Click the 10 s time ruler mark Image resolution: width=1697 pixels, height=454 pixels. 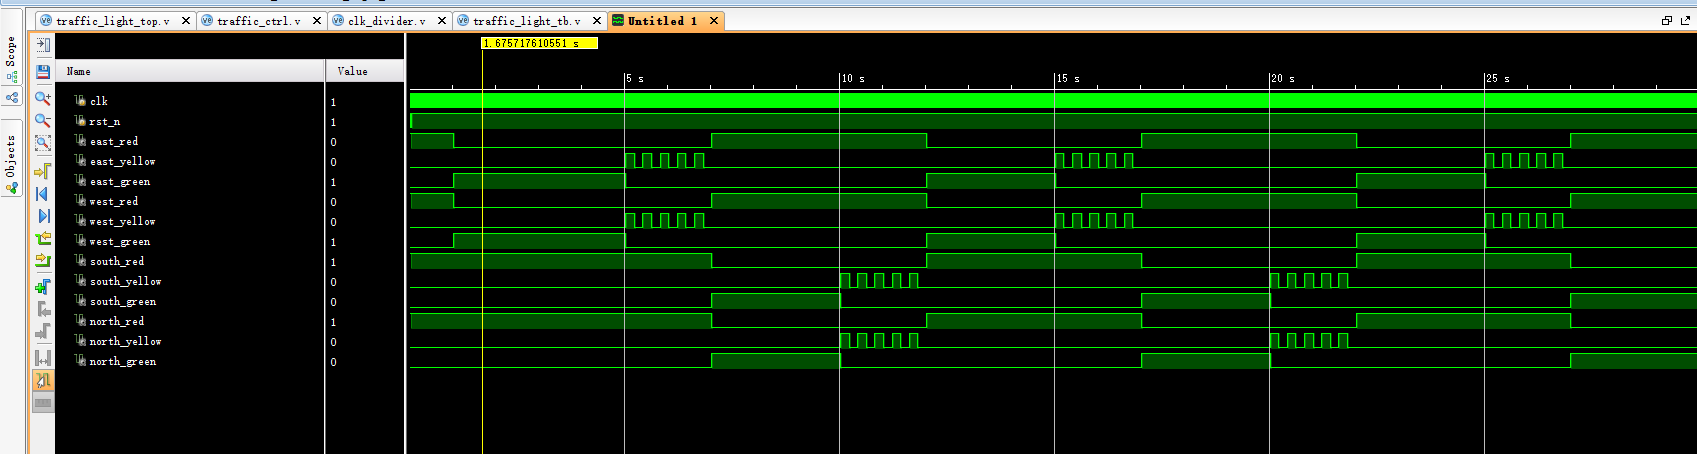pyautogui.click(x=853, y=78)
